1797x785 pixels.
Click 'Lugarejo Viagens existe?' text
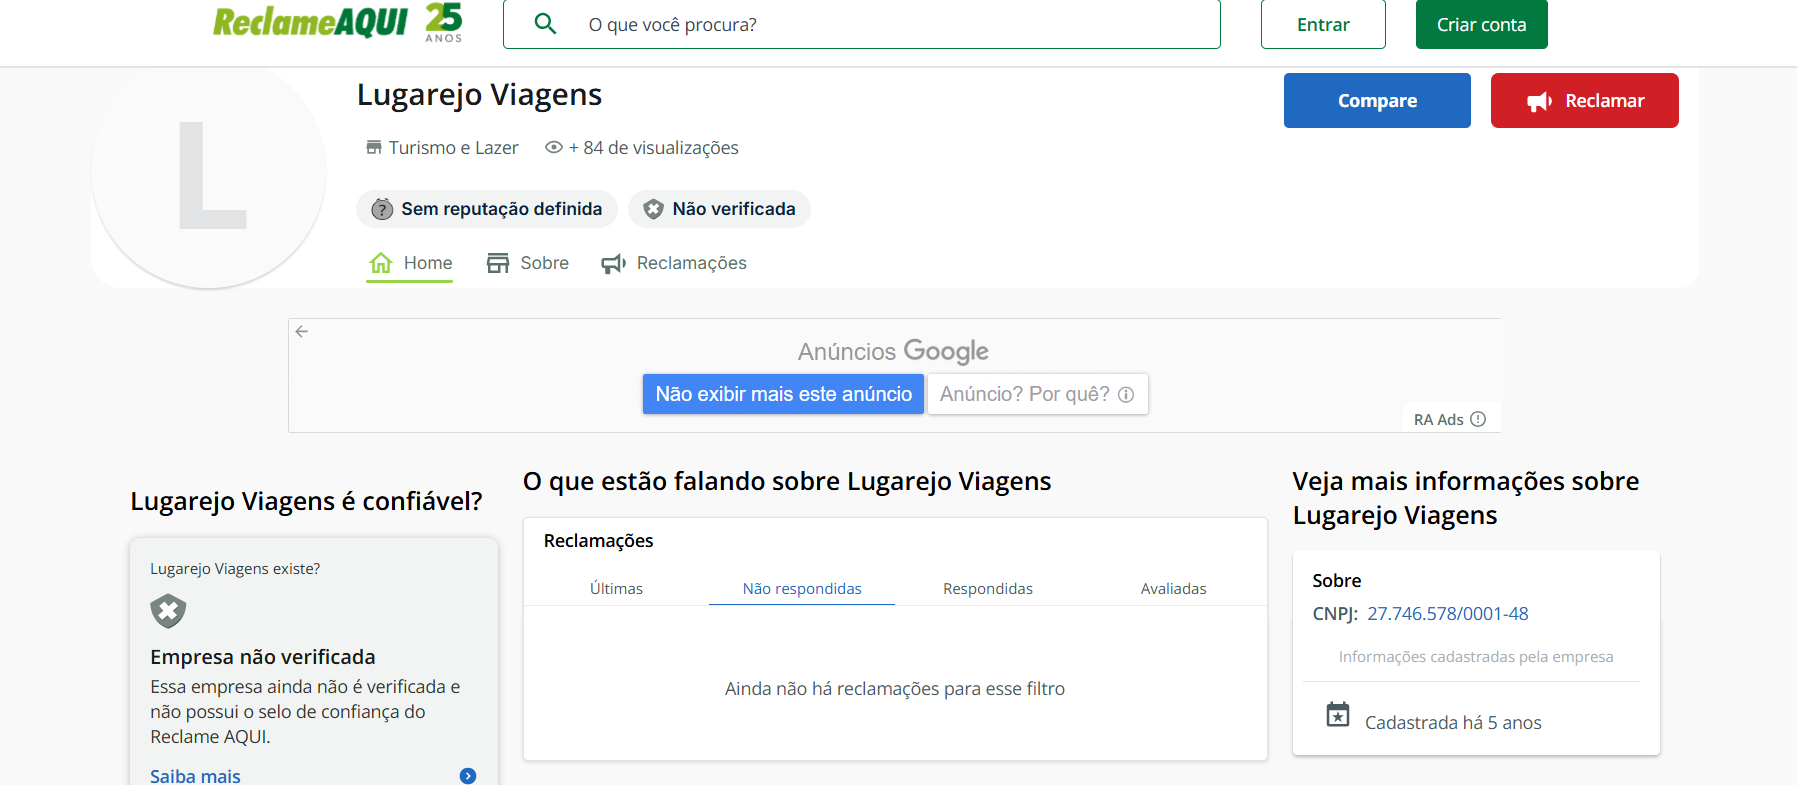[235, 569]
